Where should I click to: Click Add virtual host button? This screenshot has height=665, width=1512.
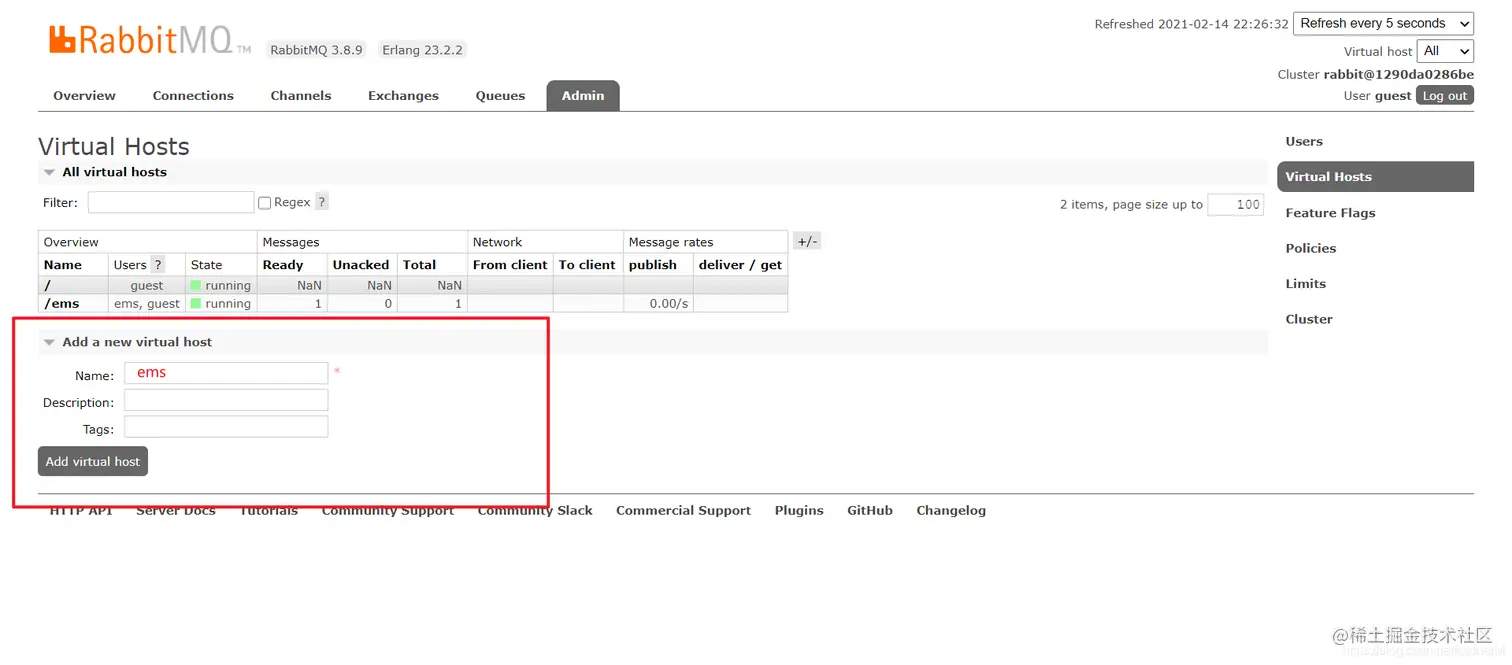point(93,461)
